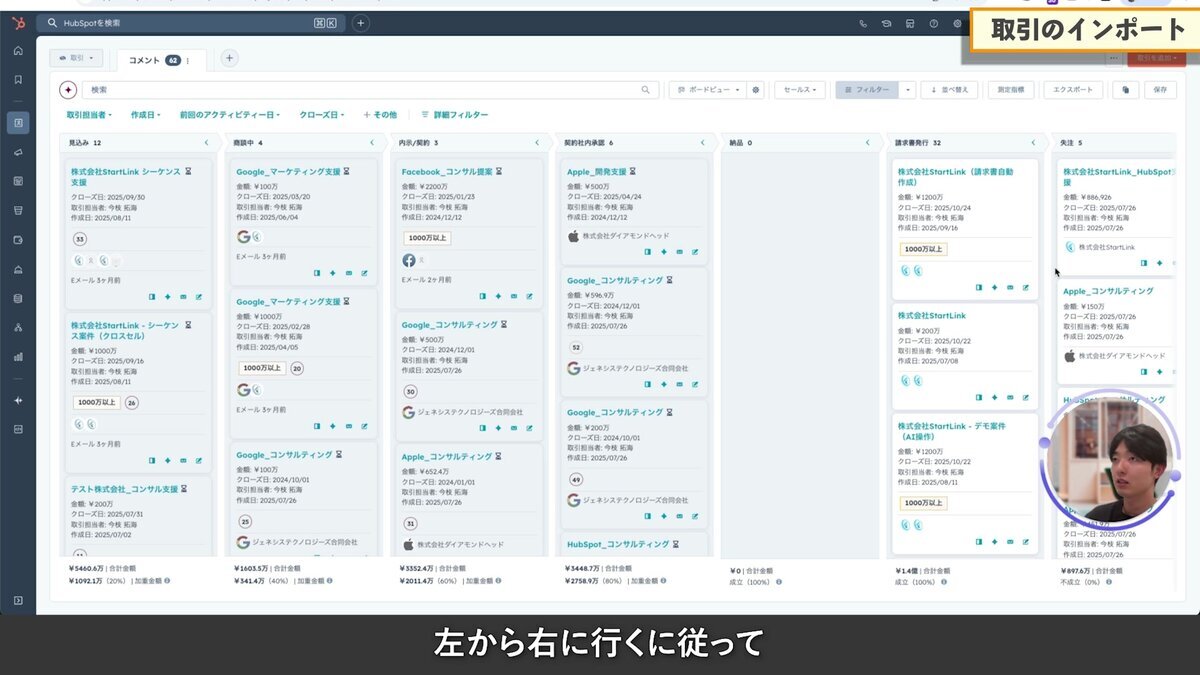This screenshot has height=675, width=1200.
Task: Open the board view settings gear
Action: [x=758, y=89]
